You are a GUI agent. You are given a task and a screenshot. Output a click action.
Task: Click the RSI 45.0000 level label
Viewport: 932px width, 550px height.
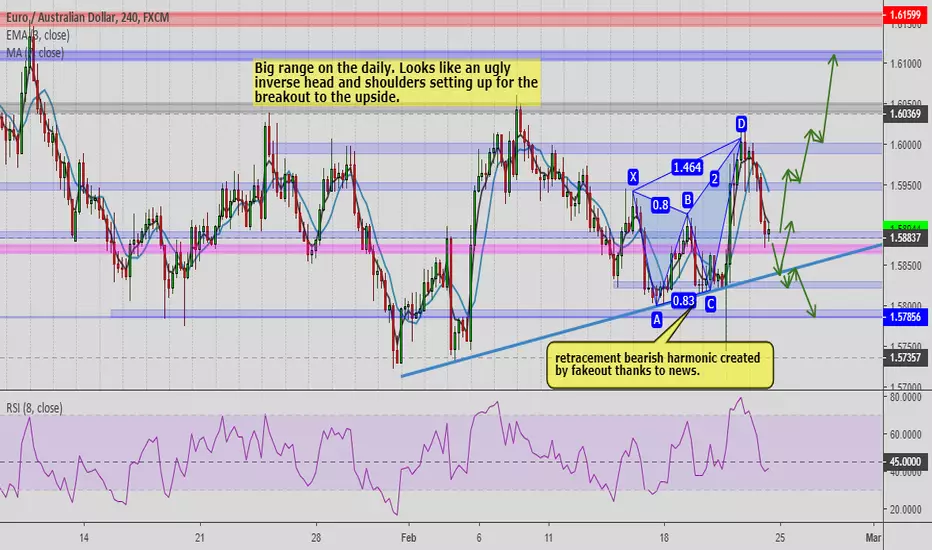coord(906,461)
